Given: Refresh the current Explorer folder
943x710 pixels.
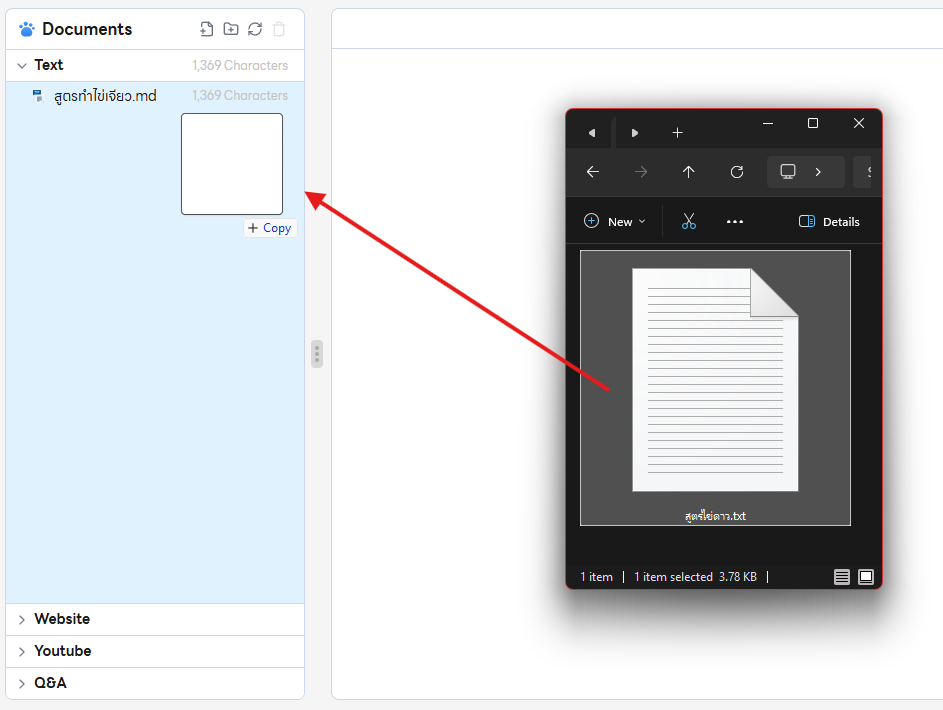Looking at the screenshot, I should [736, 172].
